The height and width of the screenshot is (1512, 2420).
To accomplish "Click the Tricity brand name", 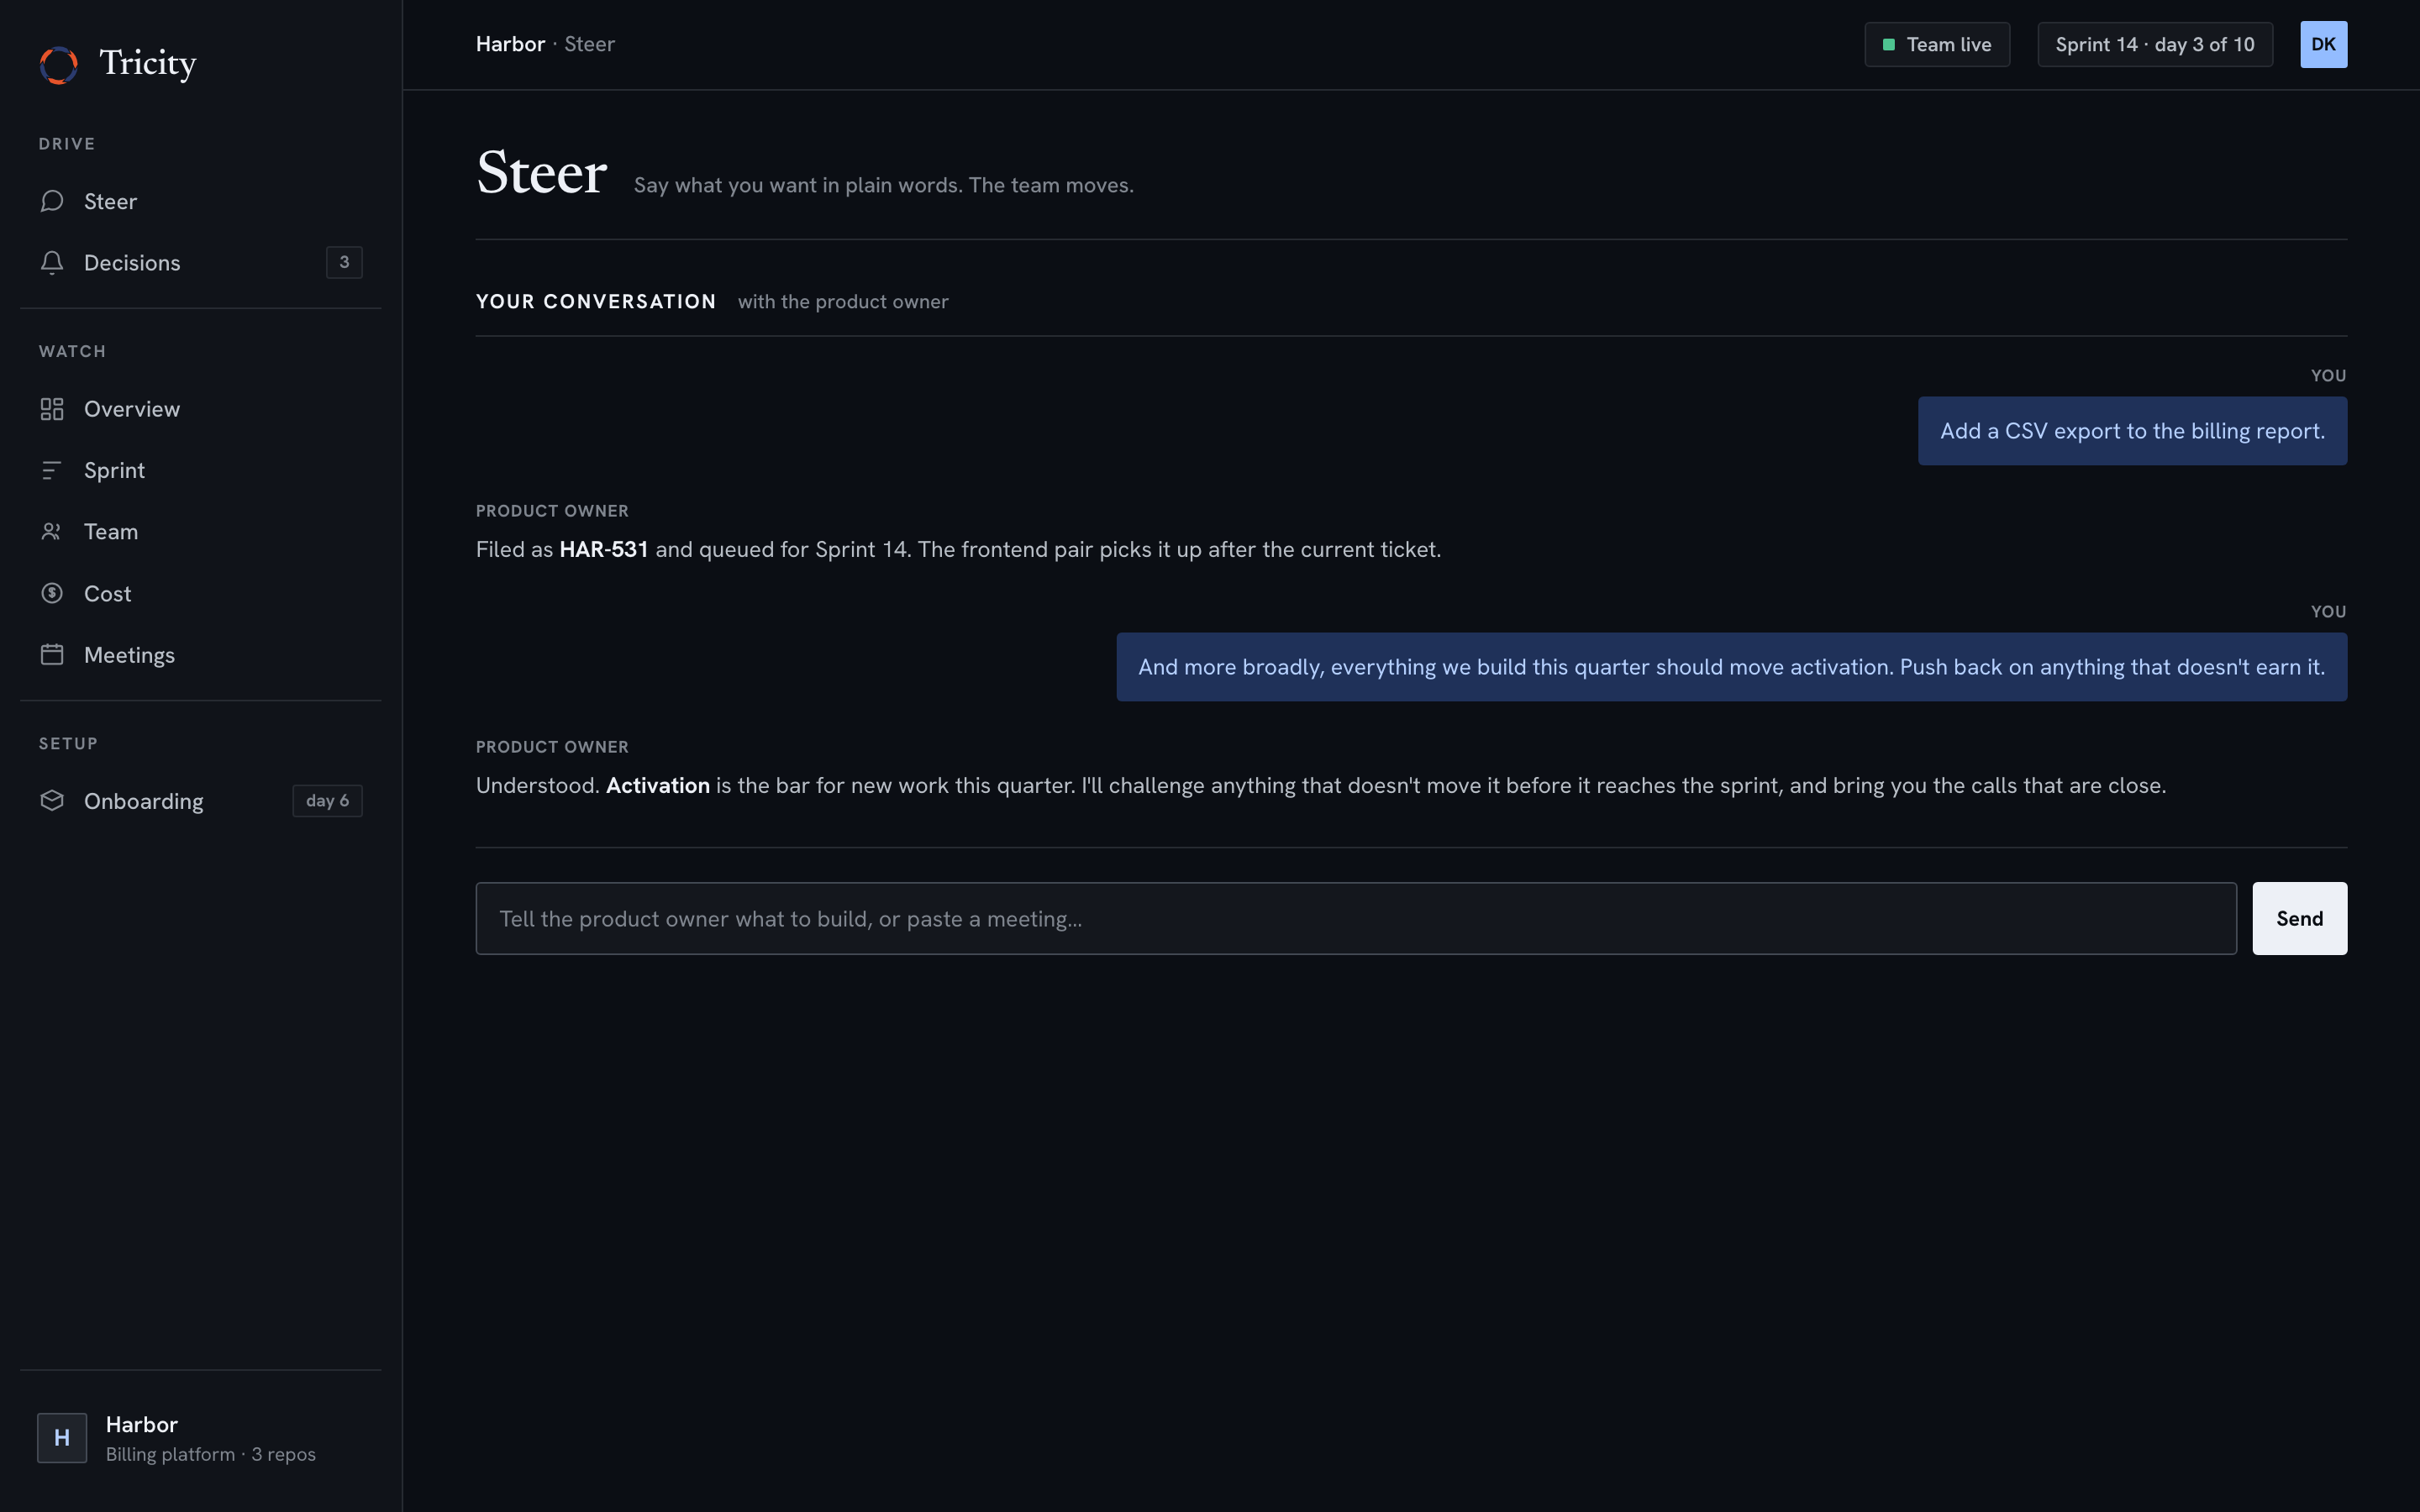I will (148, 63).
